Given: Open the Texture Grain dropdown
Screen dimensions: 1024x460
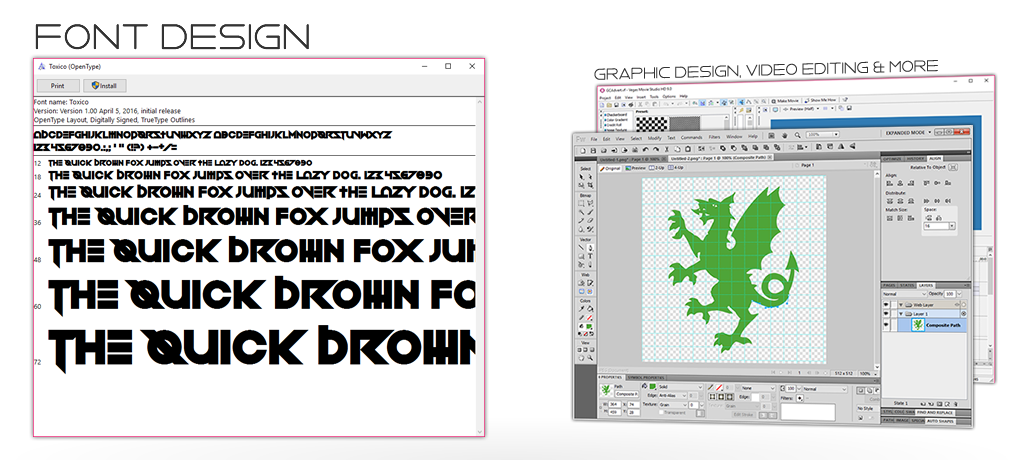Looking at the screenshot, I should [673, 405].
